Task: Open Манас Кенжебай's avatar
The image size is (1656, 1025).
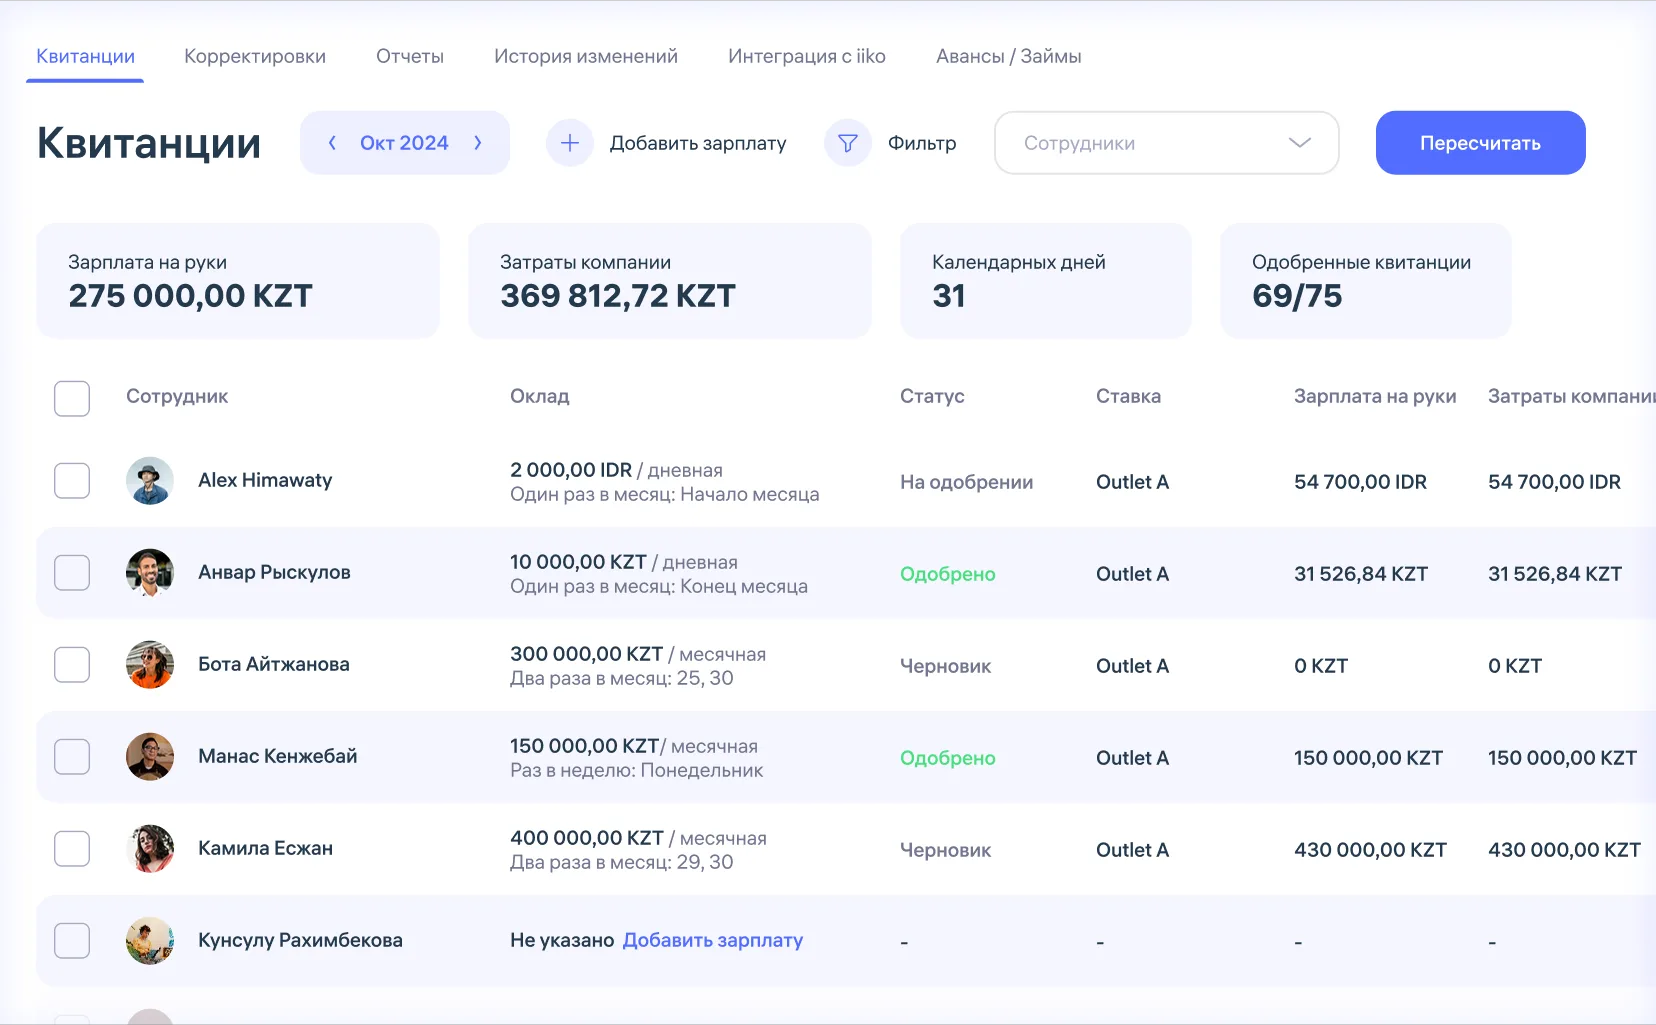Action: pos(150,757)
